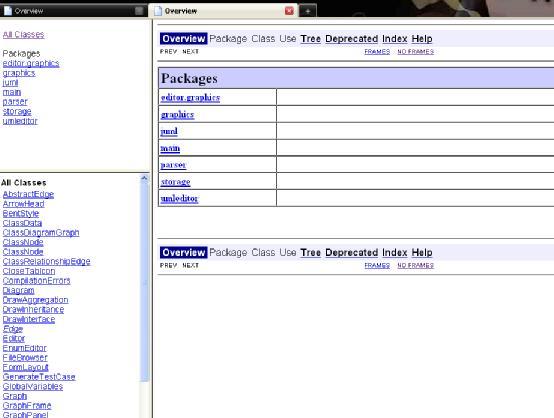
Task: Open umleditor in the left package list
Action: click(x=20, y=121)
